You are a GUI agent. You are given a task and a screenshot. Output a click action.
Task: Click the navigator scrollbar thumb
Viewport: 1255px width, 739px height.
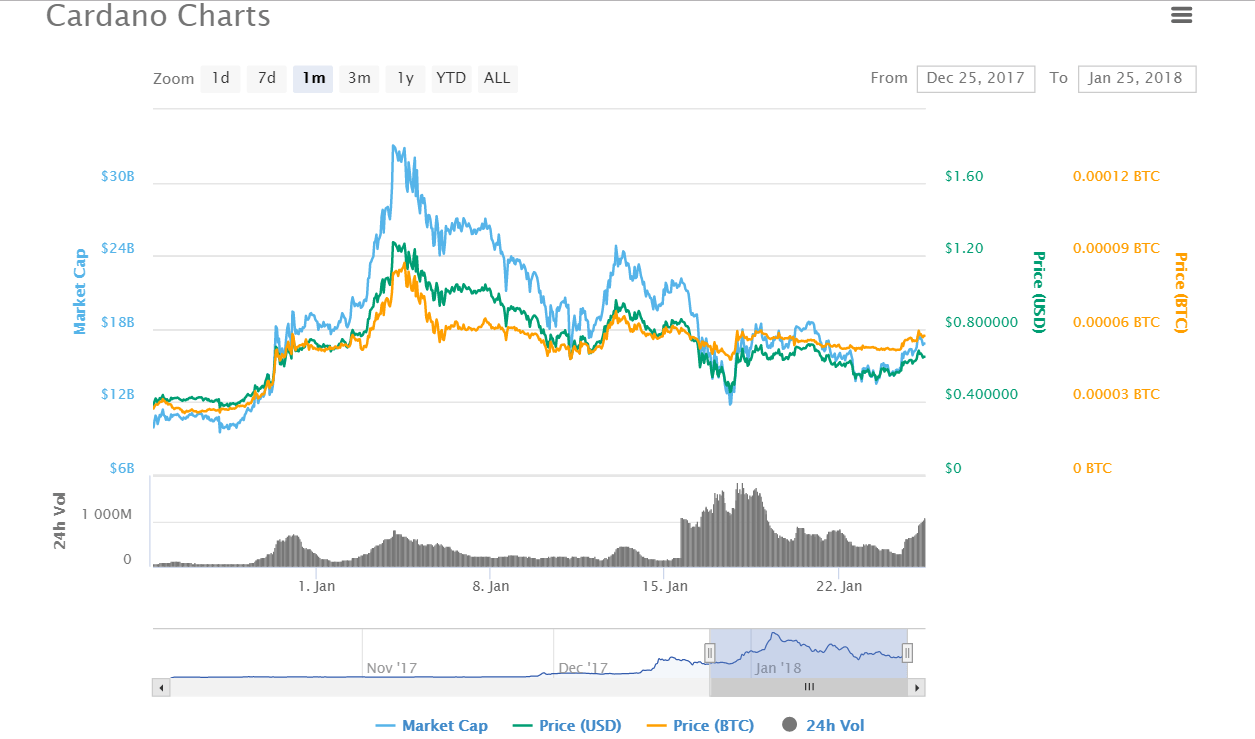click(808, 687)
